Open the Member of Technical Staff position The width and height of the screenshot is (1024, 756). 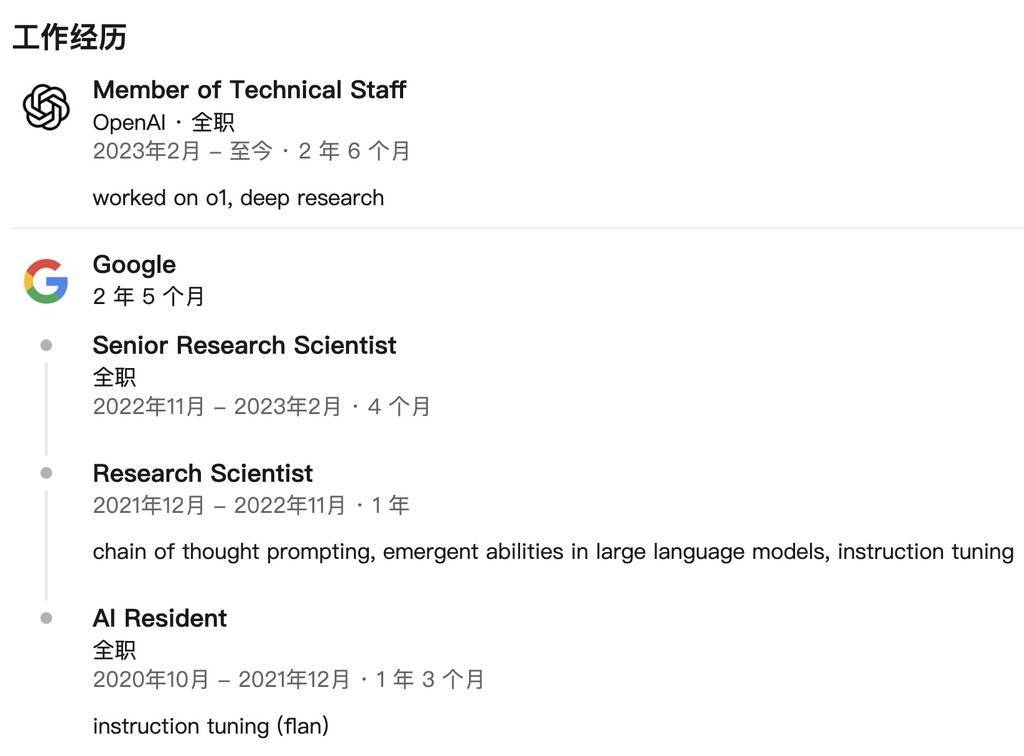[x=249, y=90]
